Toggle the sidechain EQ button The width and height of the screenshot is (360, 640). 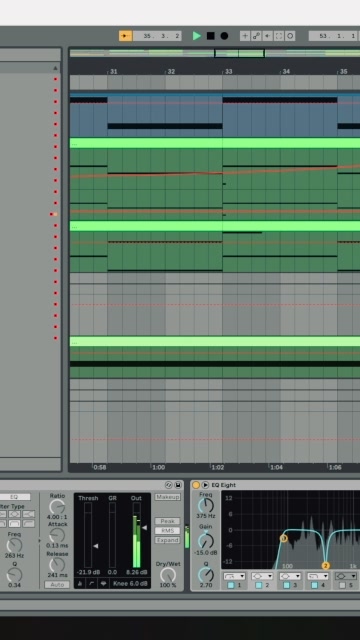click(15, 497)
